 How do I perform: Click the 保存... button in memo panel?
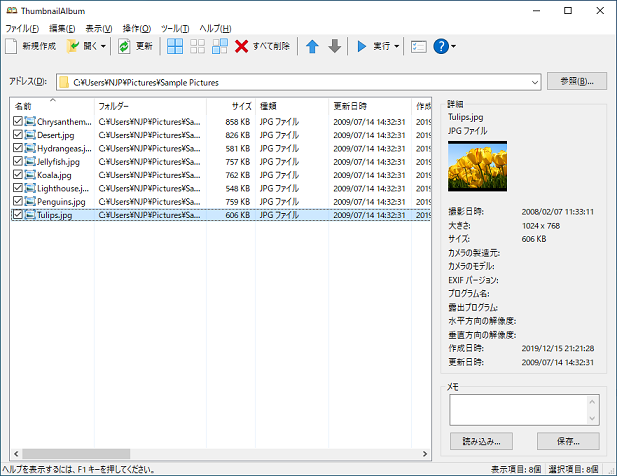567,441
